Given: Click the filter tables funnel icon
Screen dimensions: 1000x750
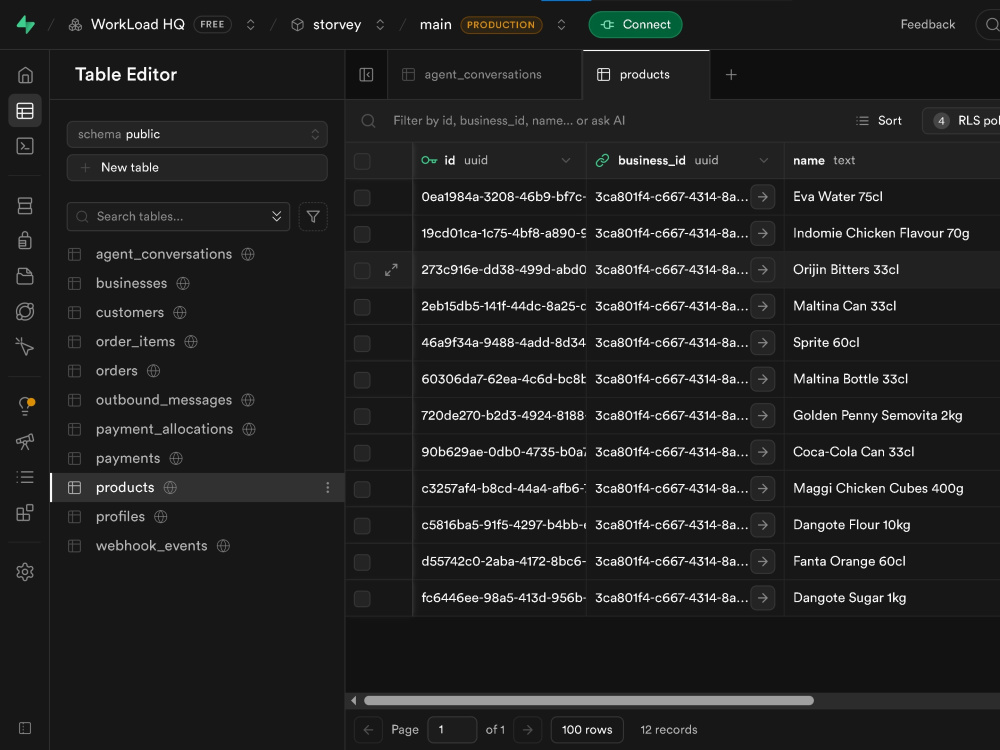Looking at the screenshot, I should click(313, 217).
